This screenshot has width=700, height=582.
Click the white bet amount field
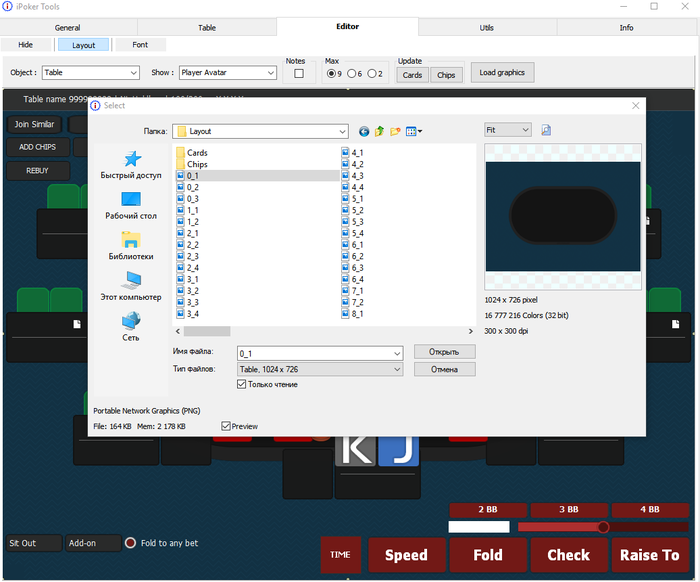pyautogui.click(x=479, y=527)
